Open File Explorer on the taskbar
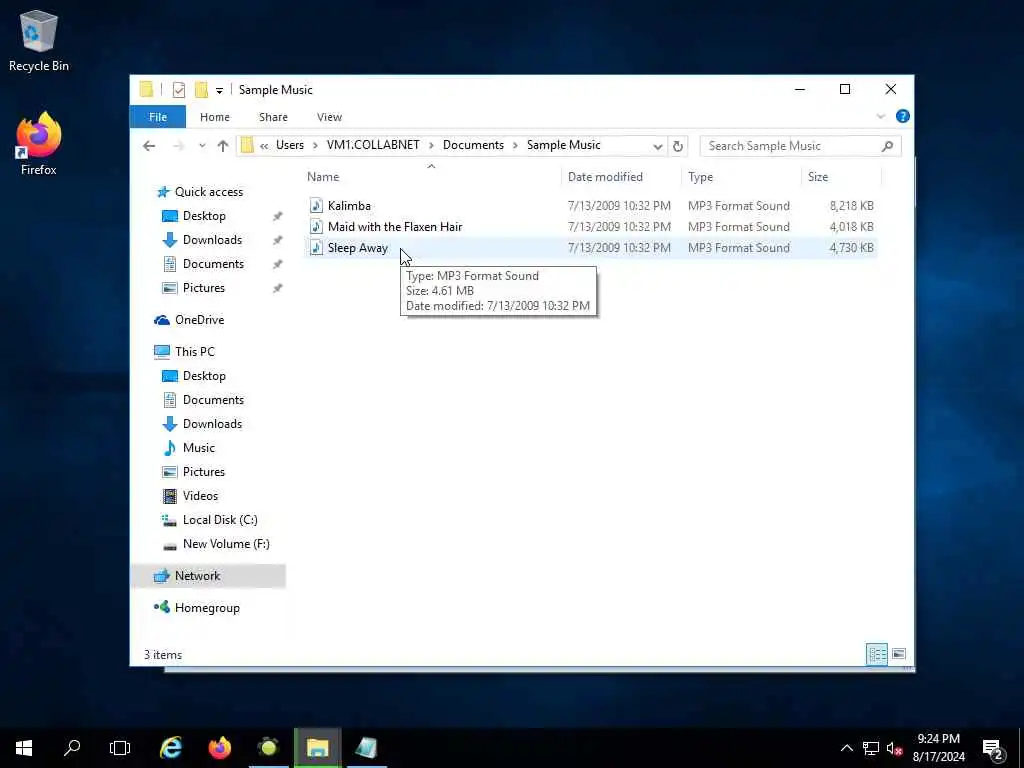 317,748
